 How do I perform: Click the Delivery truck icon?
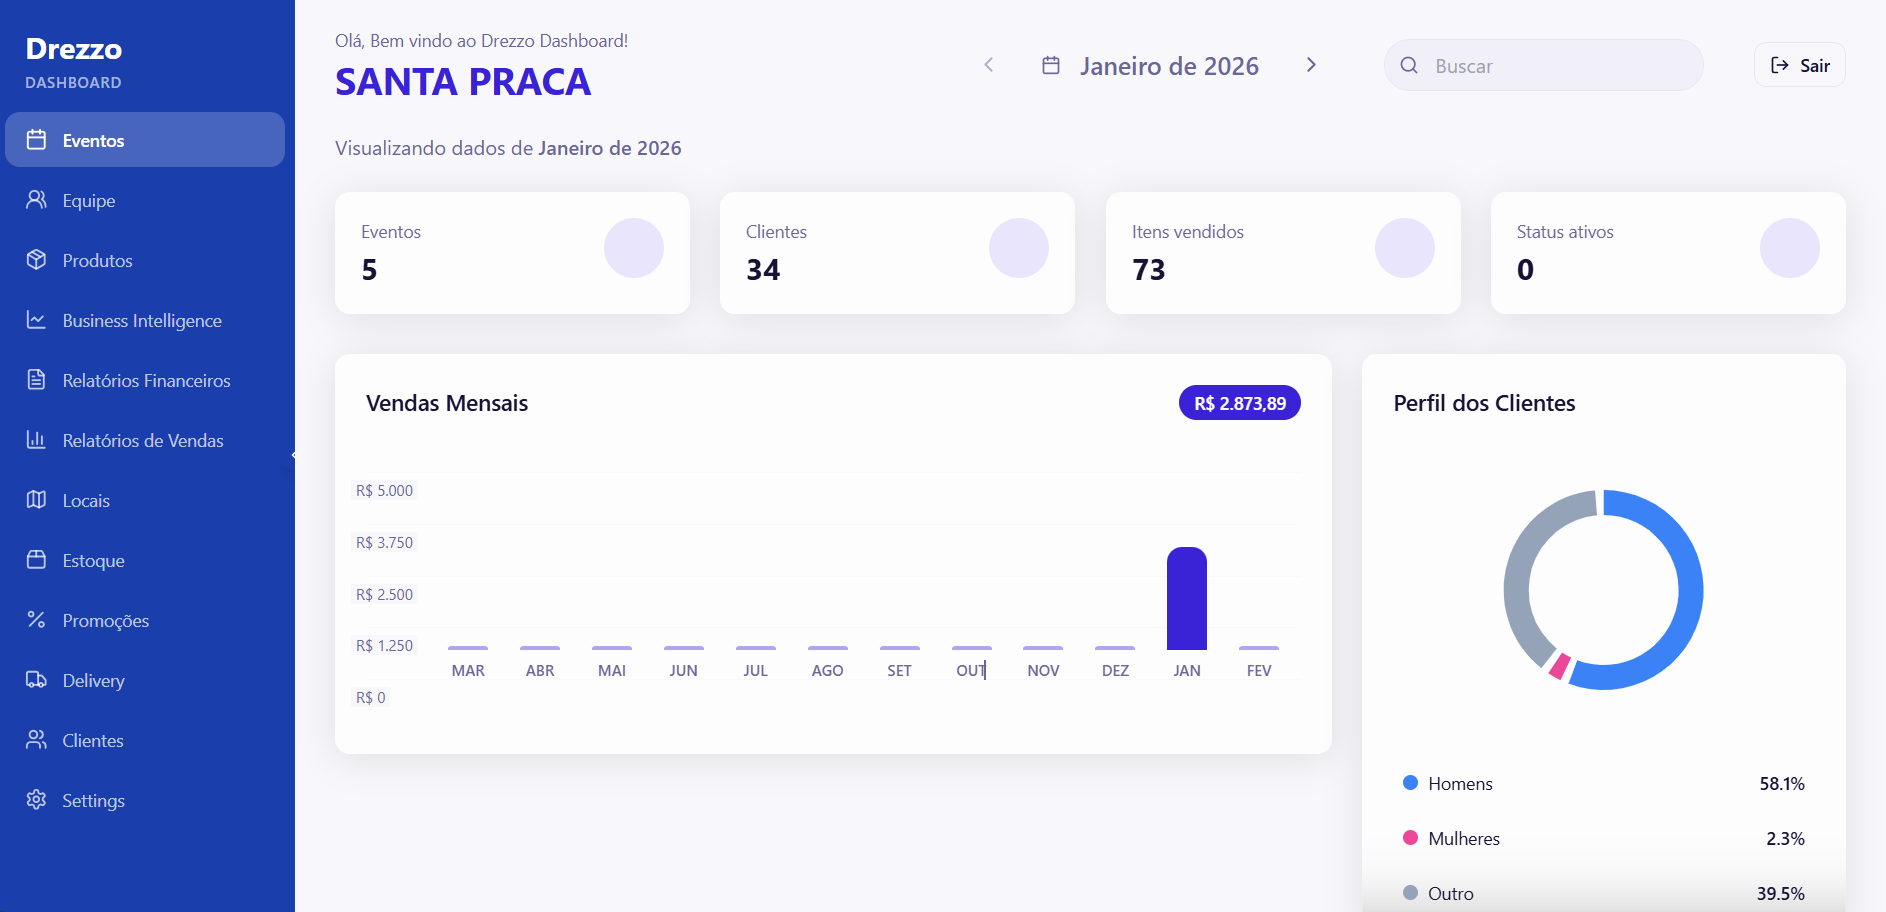36,680
